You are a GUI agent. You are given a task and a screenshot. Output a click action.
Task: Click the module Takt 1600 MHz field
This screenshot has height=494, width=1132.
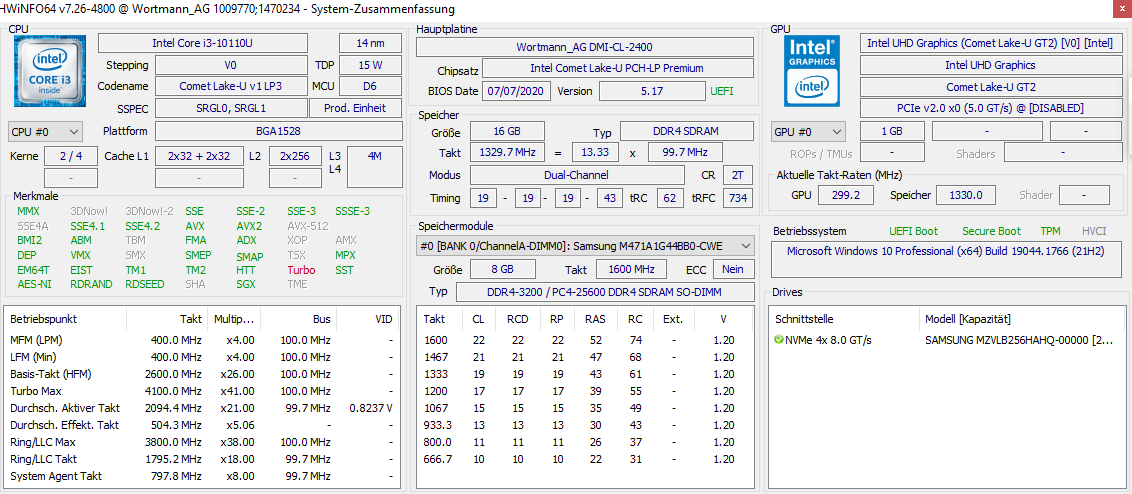click(x=632, y=269)
